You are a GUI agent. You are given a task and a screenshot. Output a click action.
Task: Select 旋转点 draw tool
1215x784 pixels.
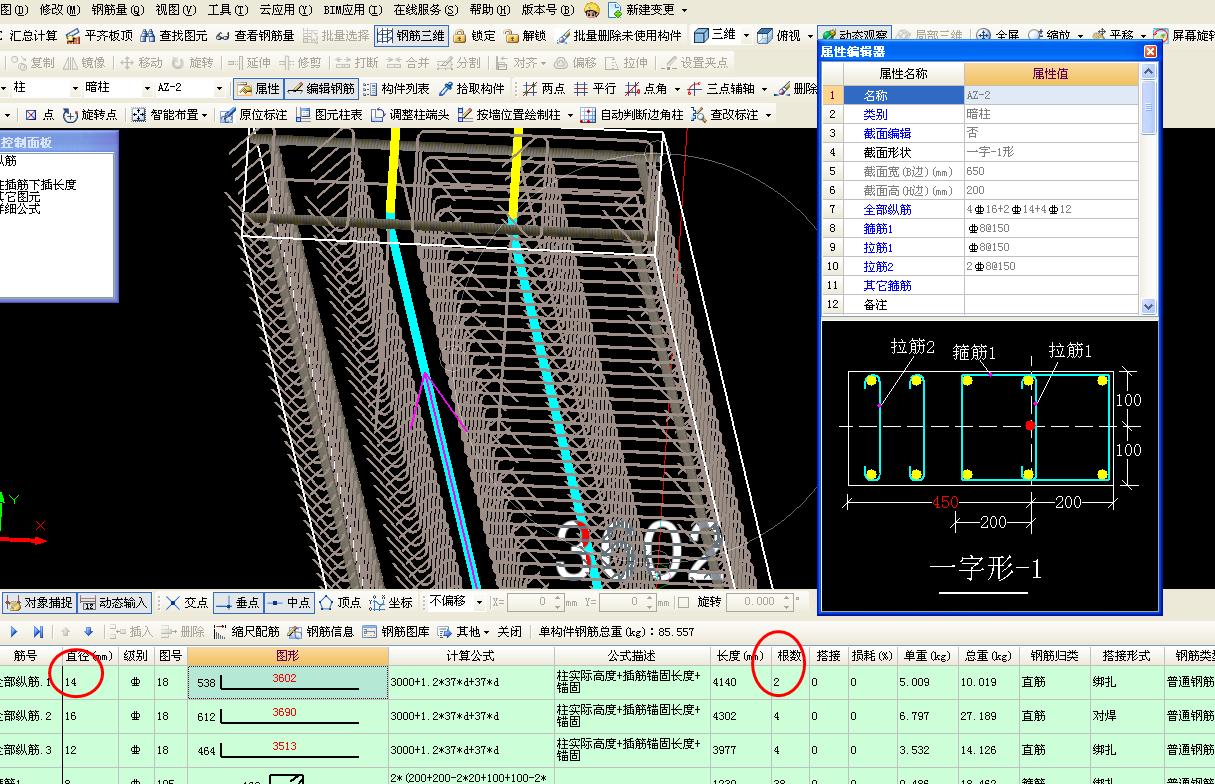tap(89, 115)
